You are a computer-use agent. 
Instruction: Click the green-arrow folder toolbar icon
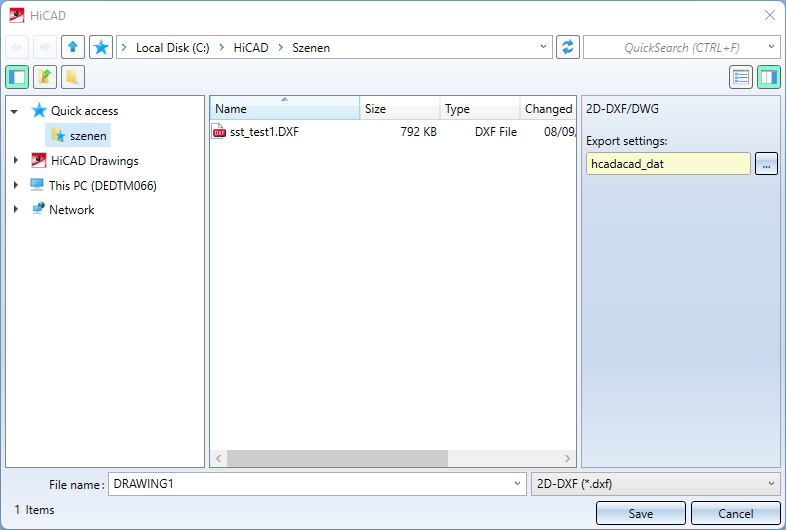click(x=45, y=77)
